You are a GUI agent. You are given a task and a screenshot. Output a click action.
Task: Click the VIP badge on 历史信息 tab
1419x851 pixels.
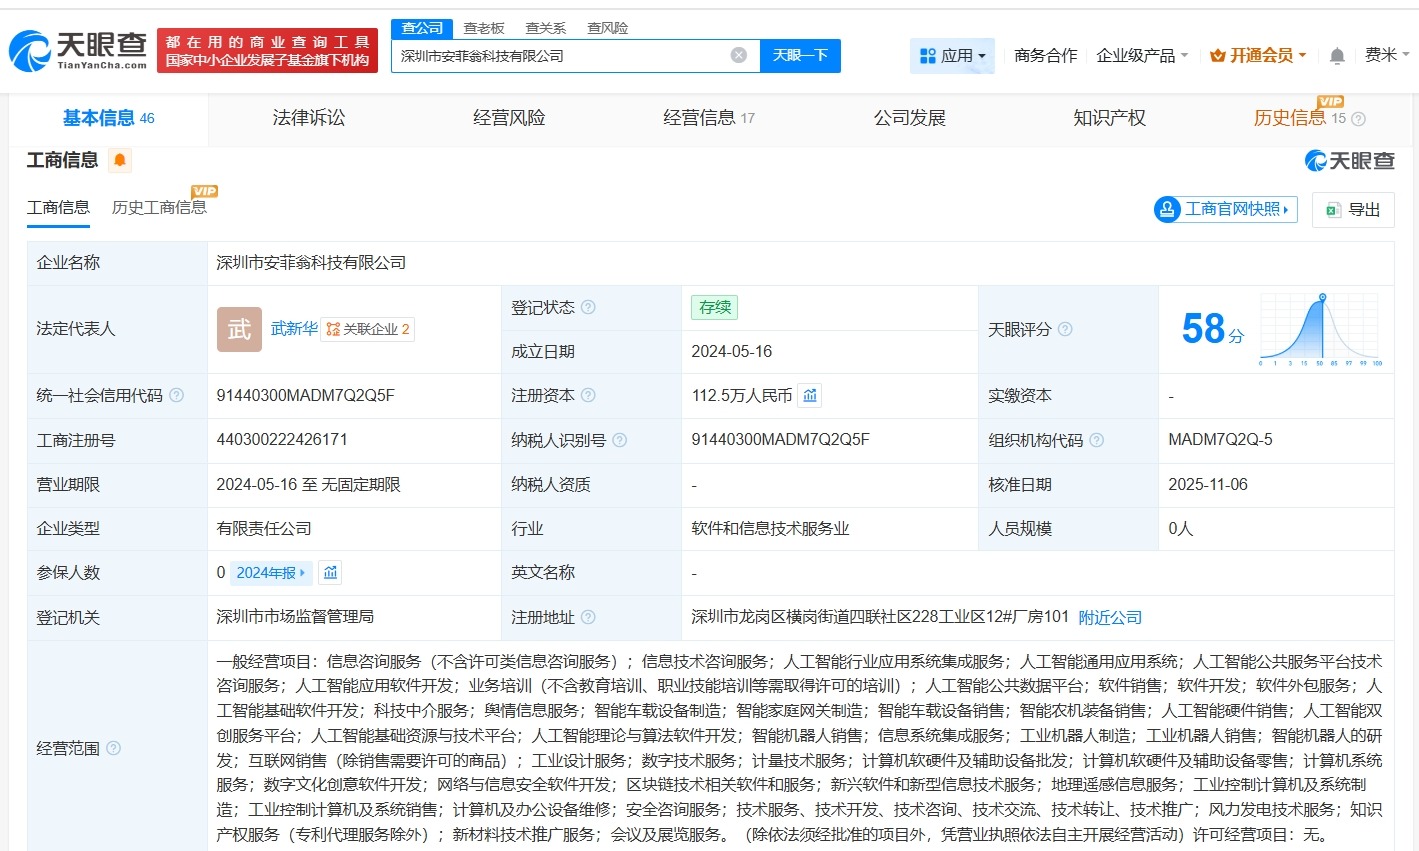1330,101
